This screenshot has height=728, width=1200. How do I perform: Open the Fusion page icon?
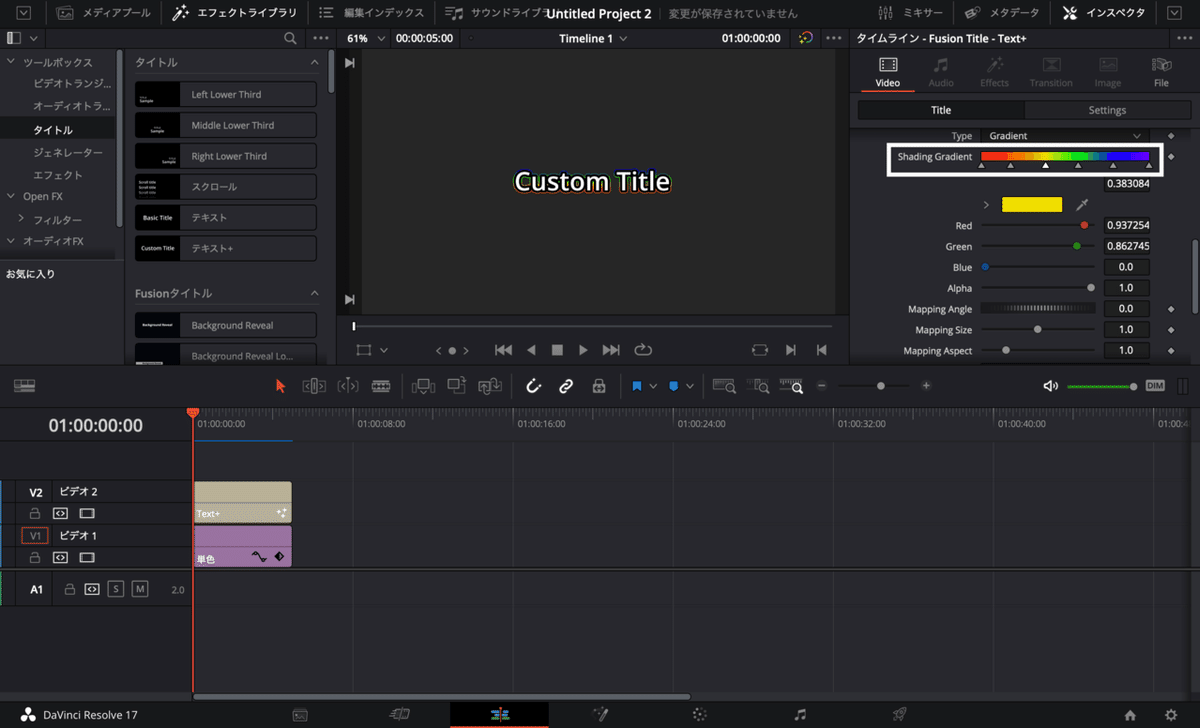(600, 715)
